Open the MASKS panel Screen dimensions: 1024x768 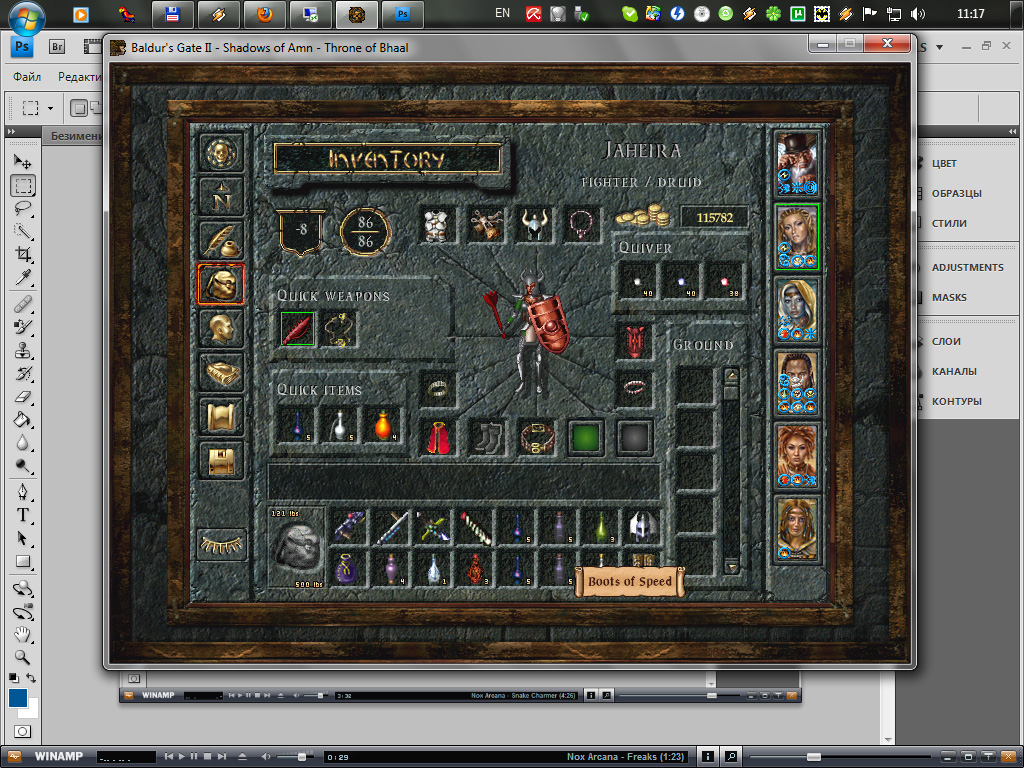click(949, 298)
